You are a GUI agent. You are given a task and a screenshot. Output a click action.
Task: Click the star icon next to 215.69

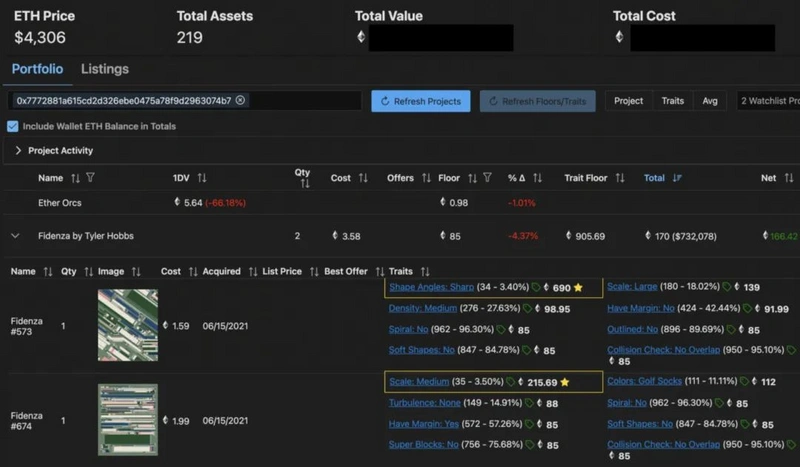coord(565,382)
